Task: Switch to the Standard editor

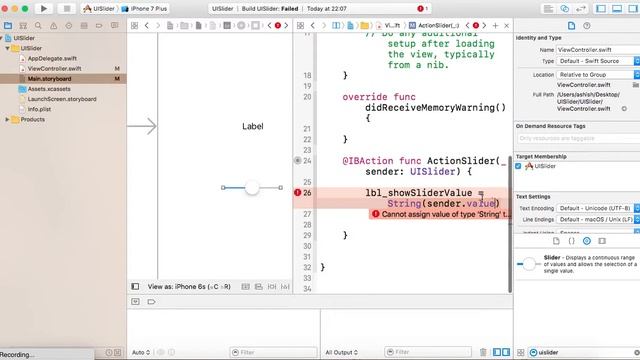Action: point(549,9)
